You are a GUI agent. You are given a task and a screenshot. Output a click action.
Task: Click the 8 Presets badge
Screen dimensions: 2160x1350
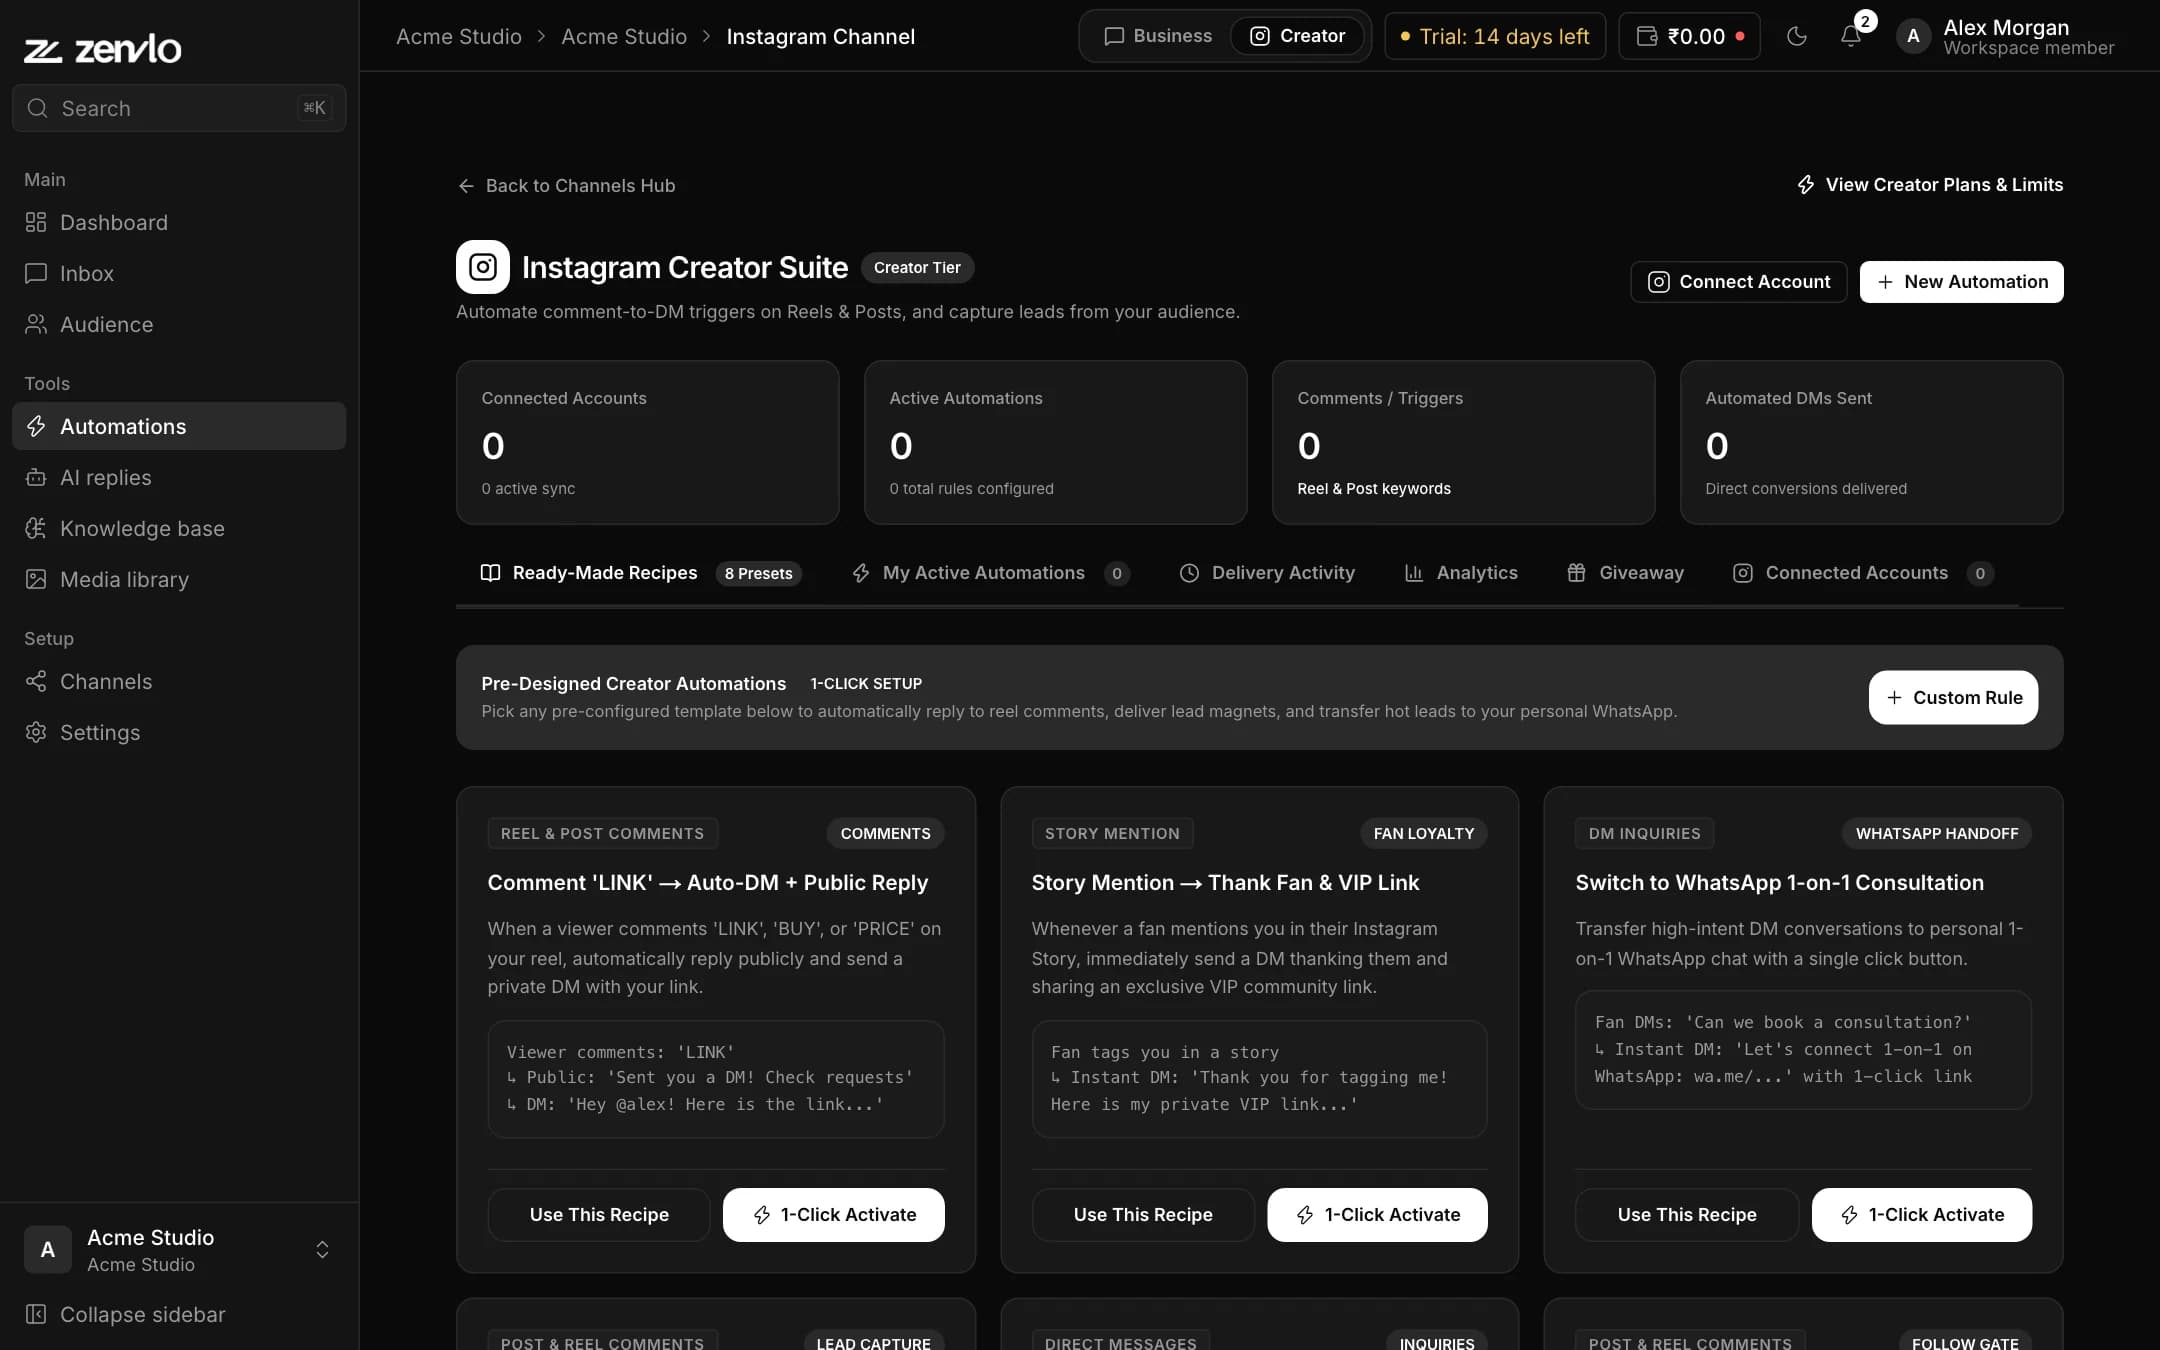(x=759, y=573)
